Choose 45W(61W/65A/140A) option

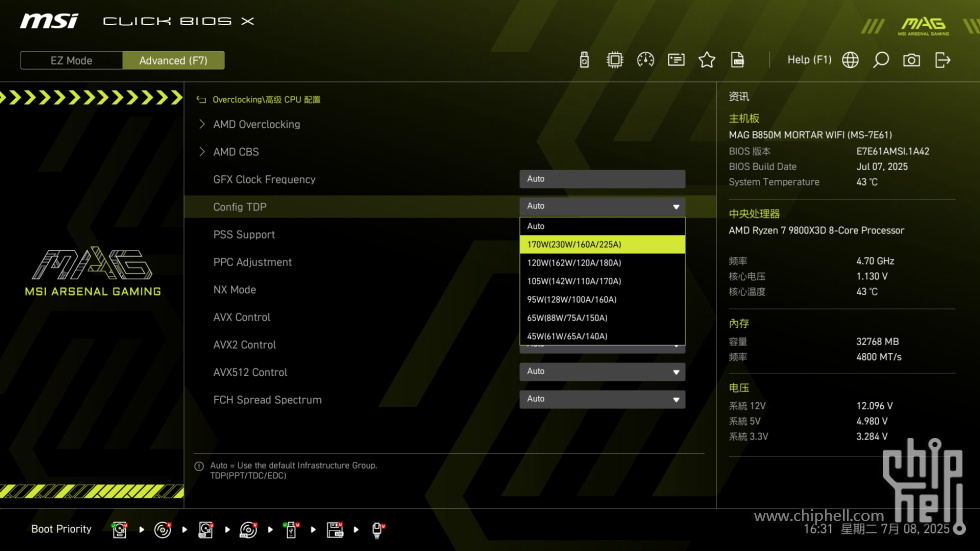(x=602, y=336)
